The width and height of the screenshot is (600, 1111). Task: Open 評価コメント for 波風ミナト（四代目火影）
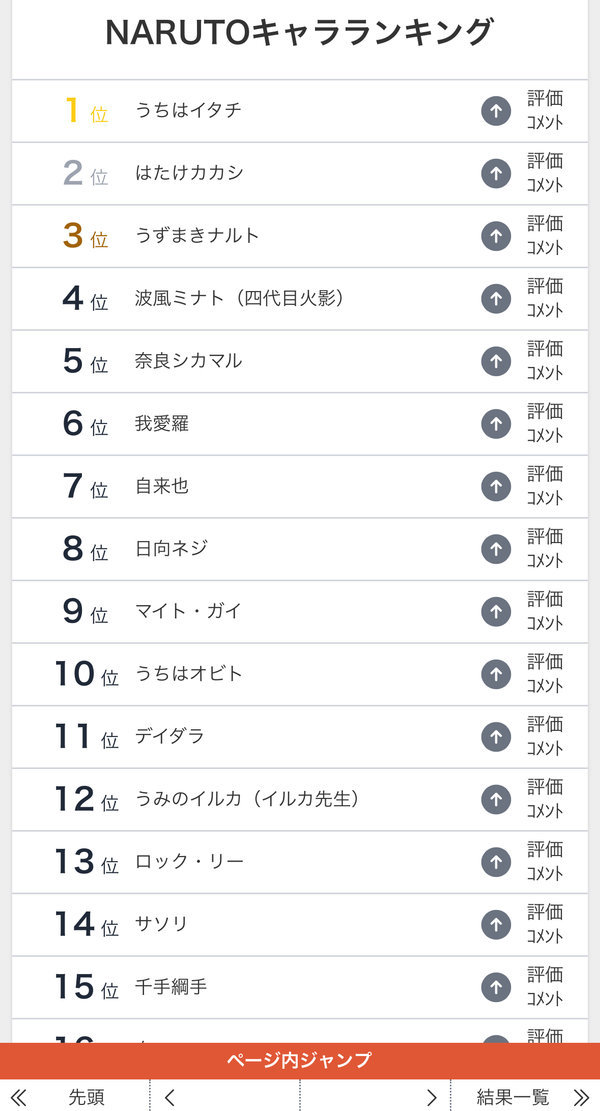[x=545, y=298]
